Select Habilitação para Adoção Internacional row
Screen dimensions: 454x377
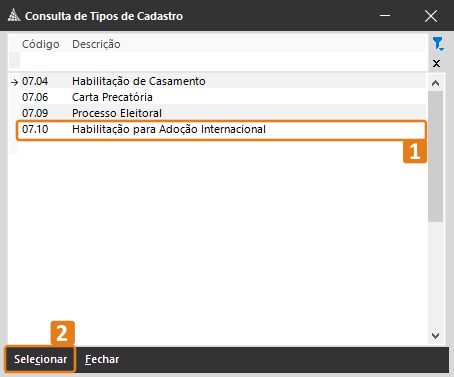[221, 130]
